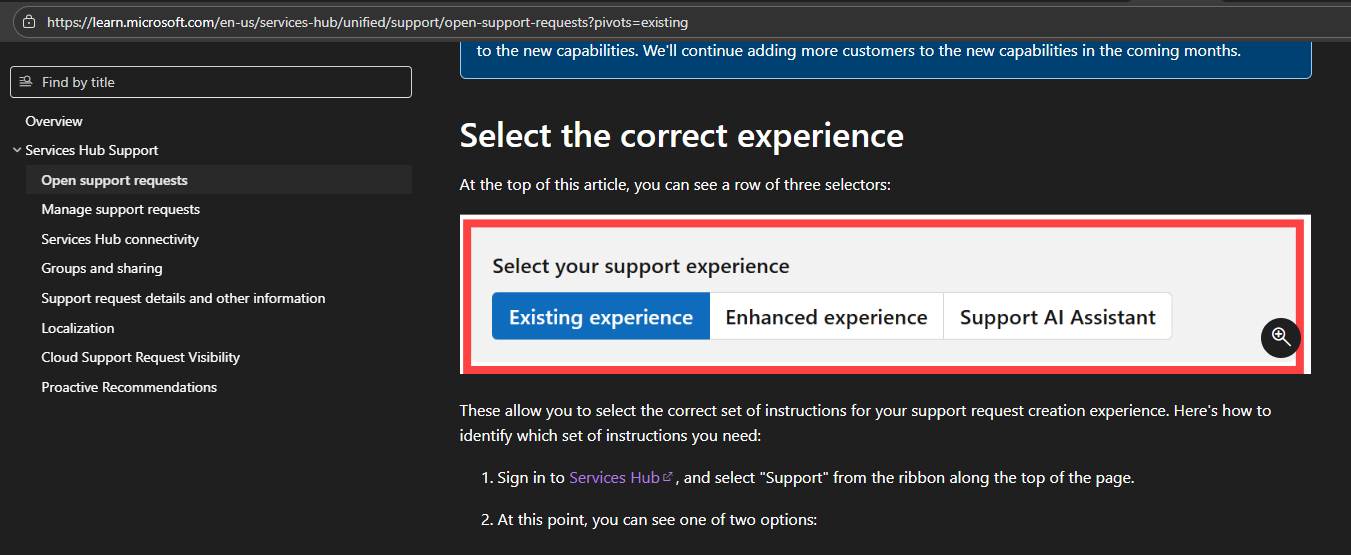
Task: Open the Overview page in the sidebar
Action: pos(54,121)
